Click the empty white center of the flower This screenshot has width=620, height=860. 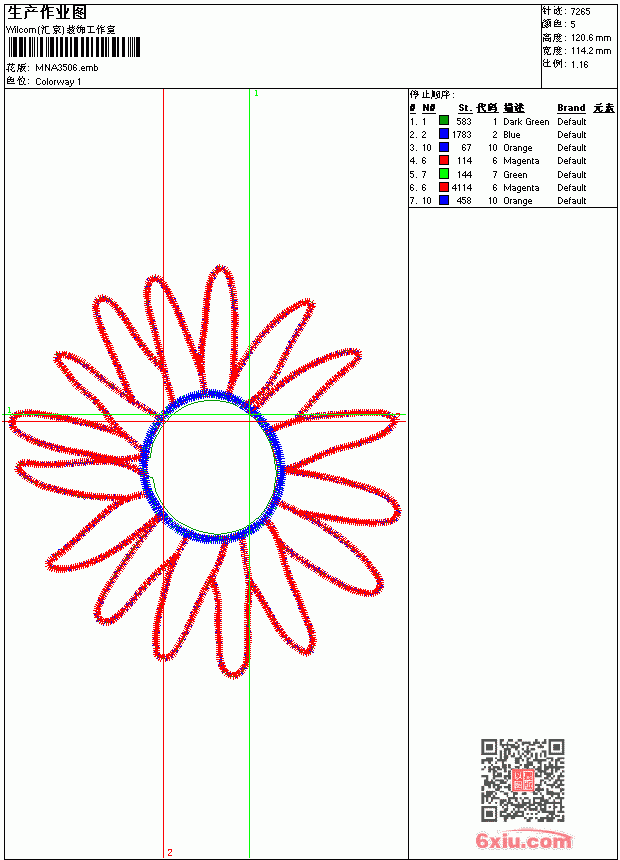[213, 466]
